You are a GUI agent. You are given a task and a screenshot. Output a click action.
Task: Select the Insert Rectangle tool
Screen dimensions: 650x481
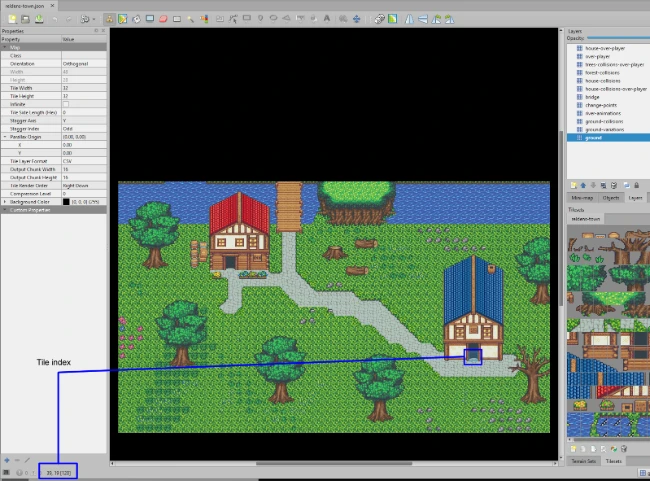[x=247, y=19]
